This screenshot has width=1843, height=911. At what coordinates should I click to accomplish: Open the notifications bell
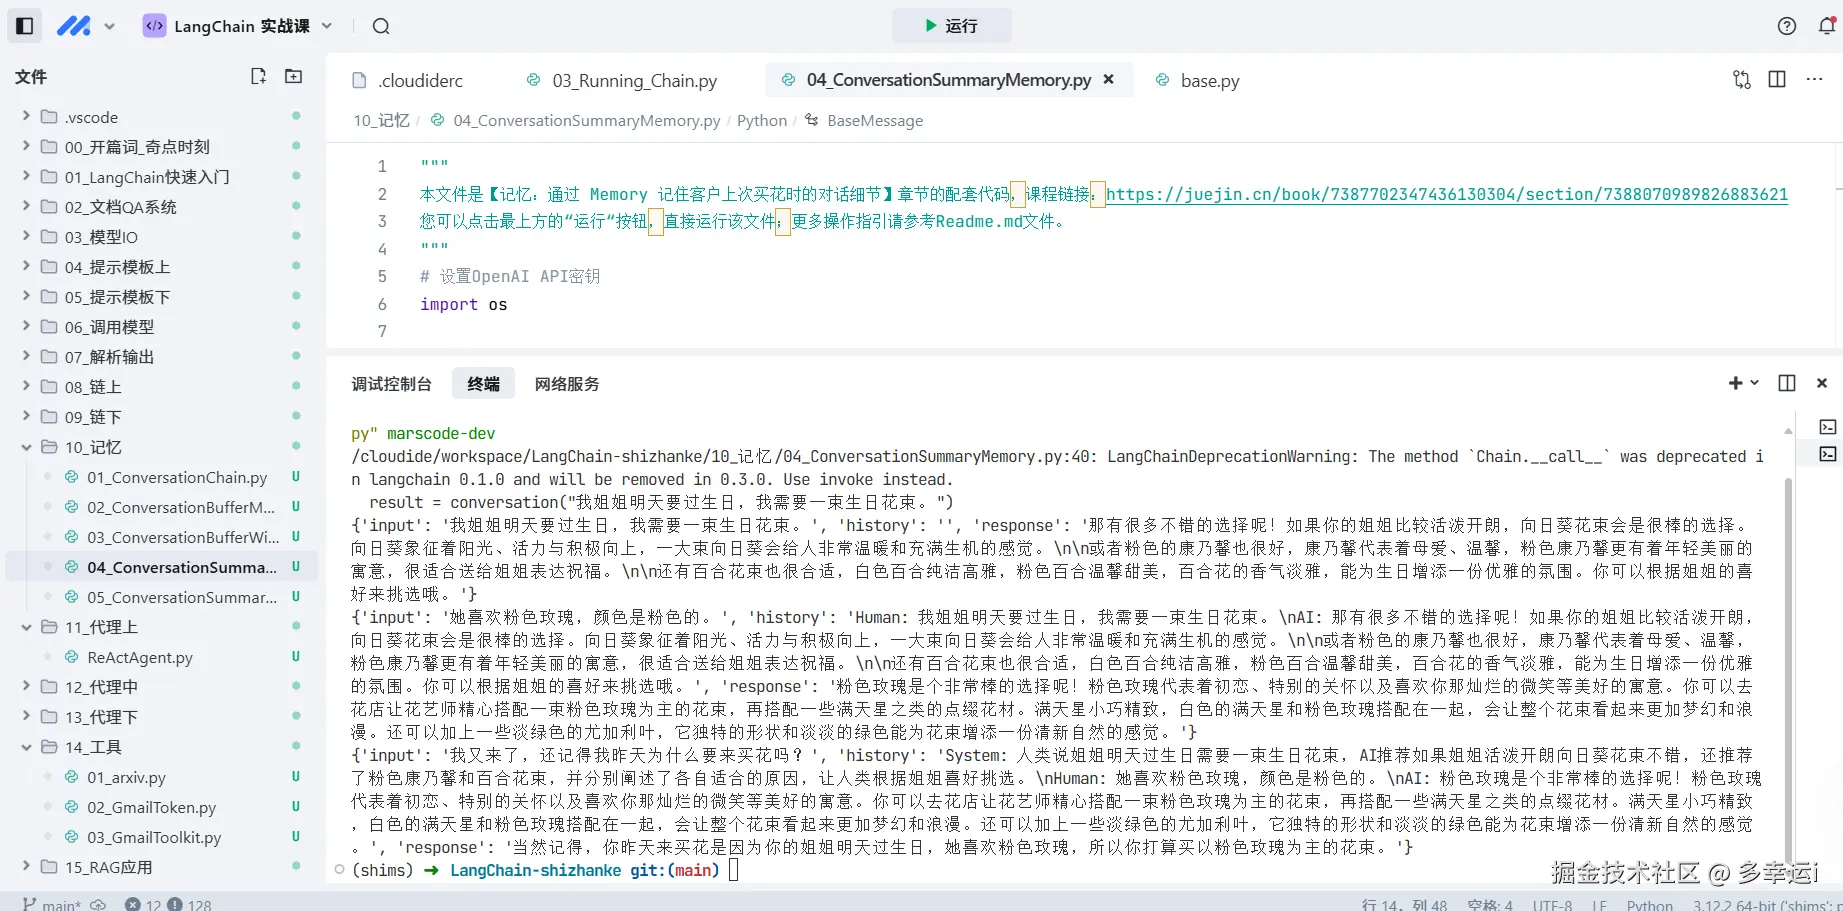(x=1826, y=26)
